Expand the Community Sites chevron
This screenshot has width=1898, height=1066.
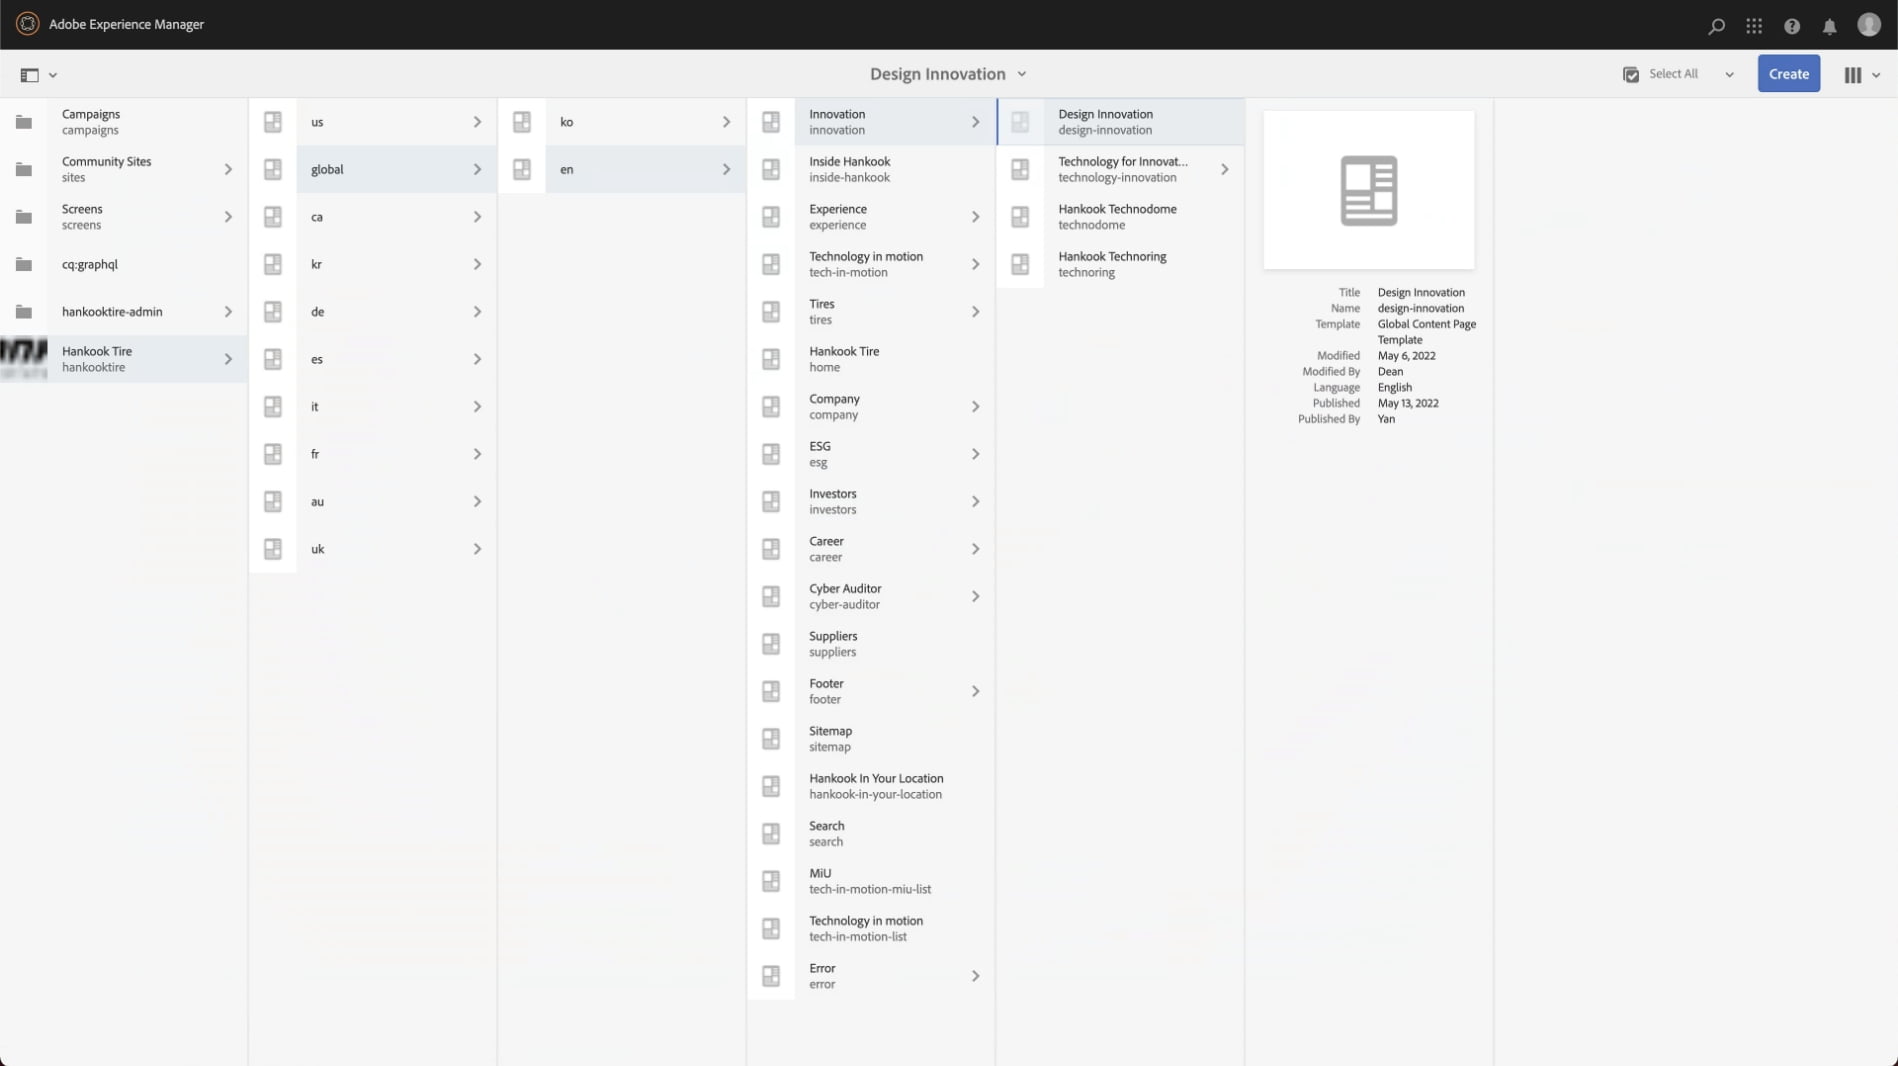(228, 169)
